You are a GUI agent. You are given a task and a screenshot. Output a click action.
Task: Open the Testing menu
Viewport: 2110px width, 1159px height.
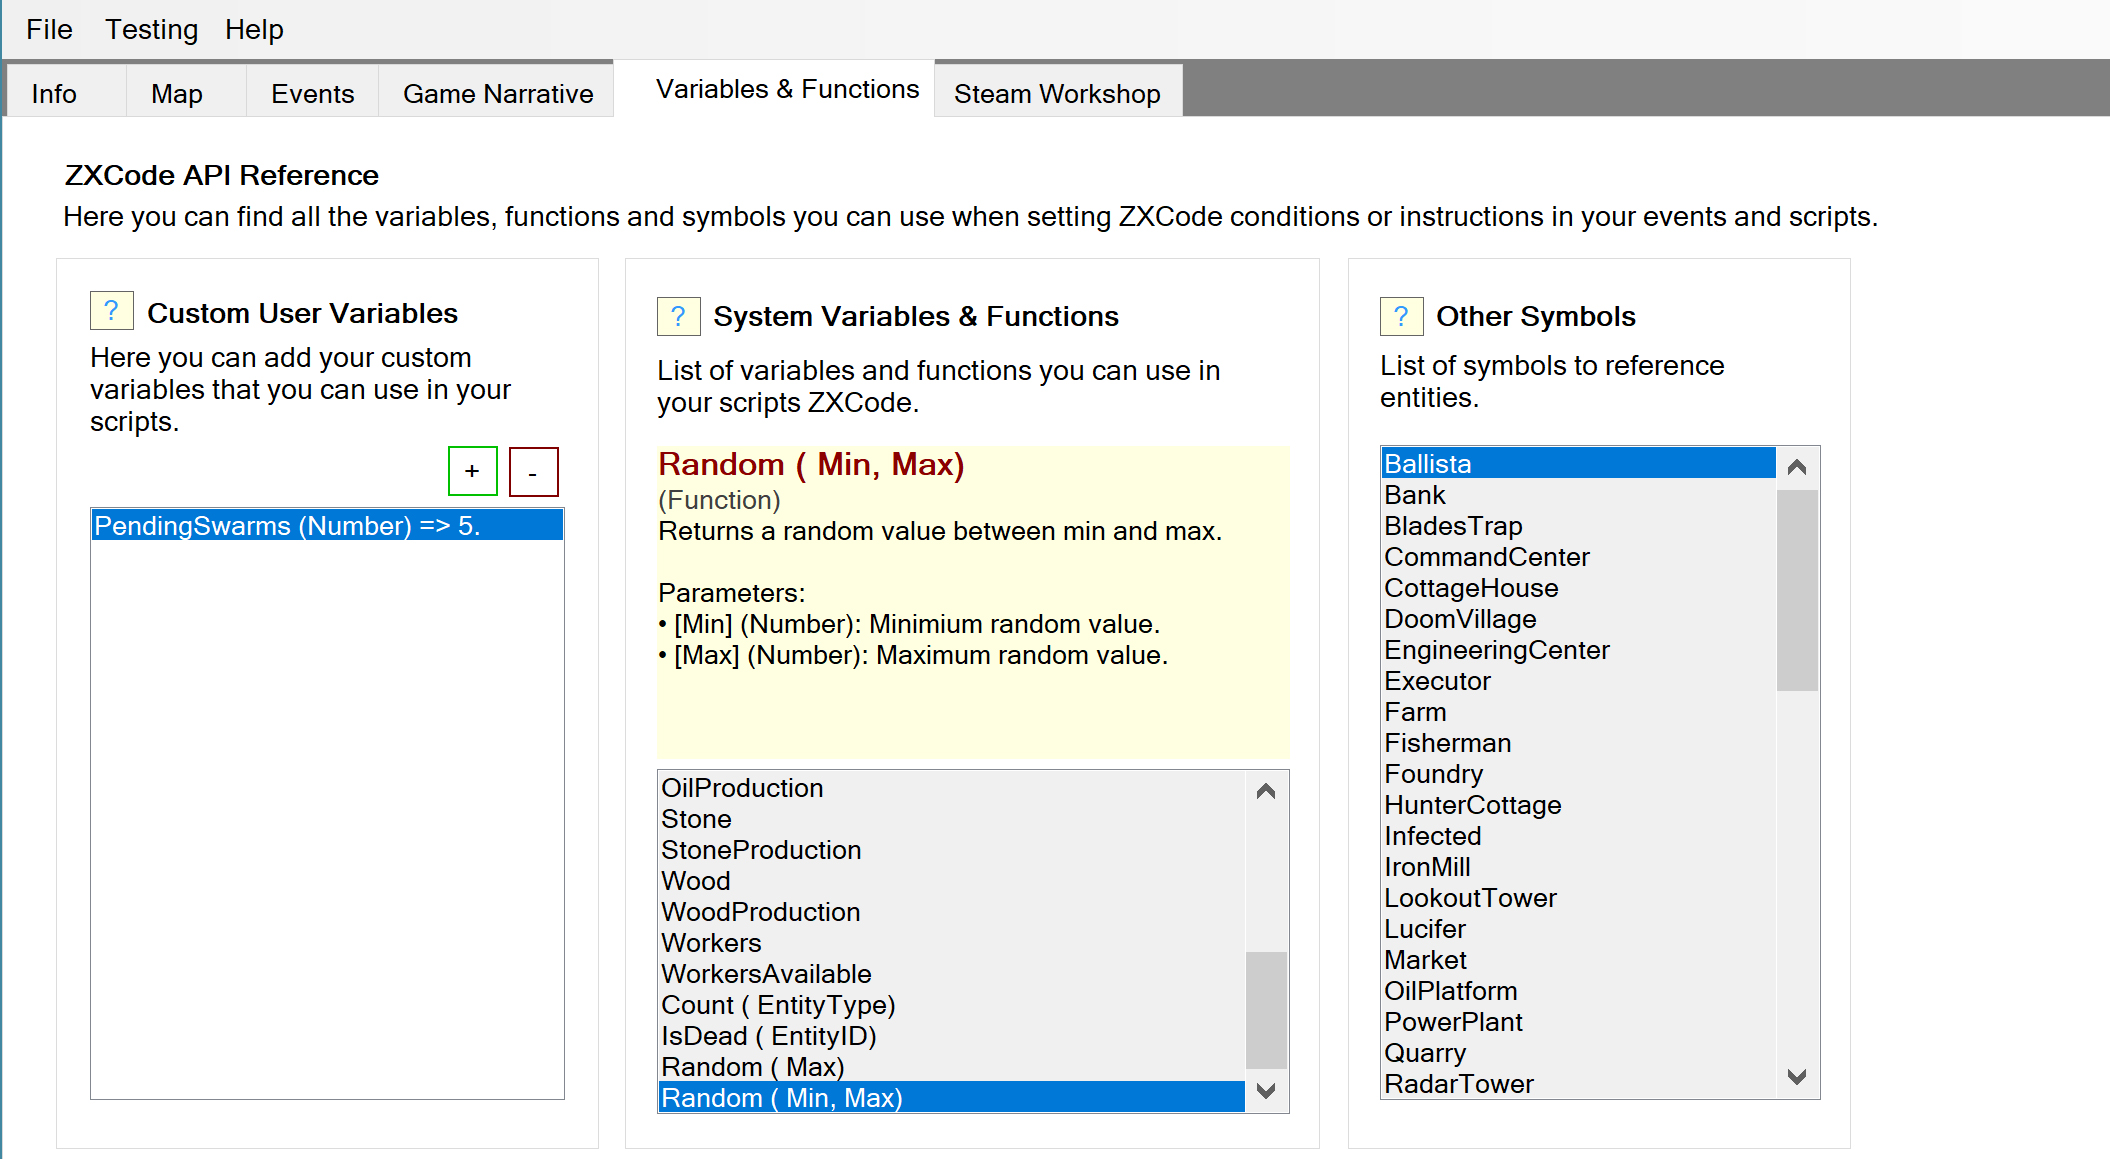[x=151, y=29]
